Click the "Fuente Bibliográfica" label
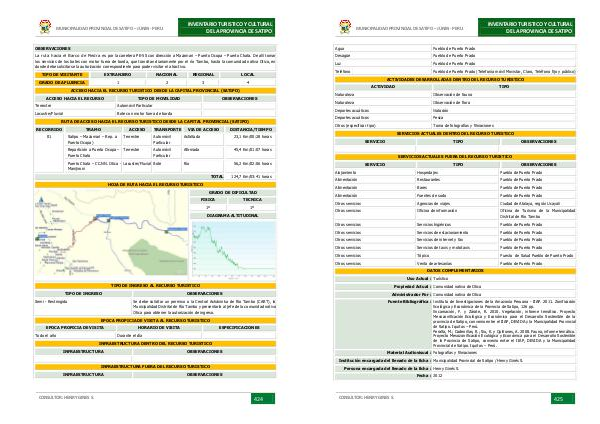600x424 pixels. pos(408,302)
